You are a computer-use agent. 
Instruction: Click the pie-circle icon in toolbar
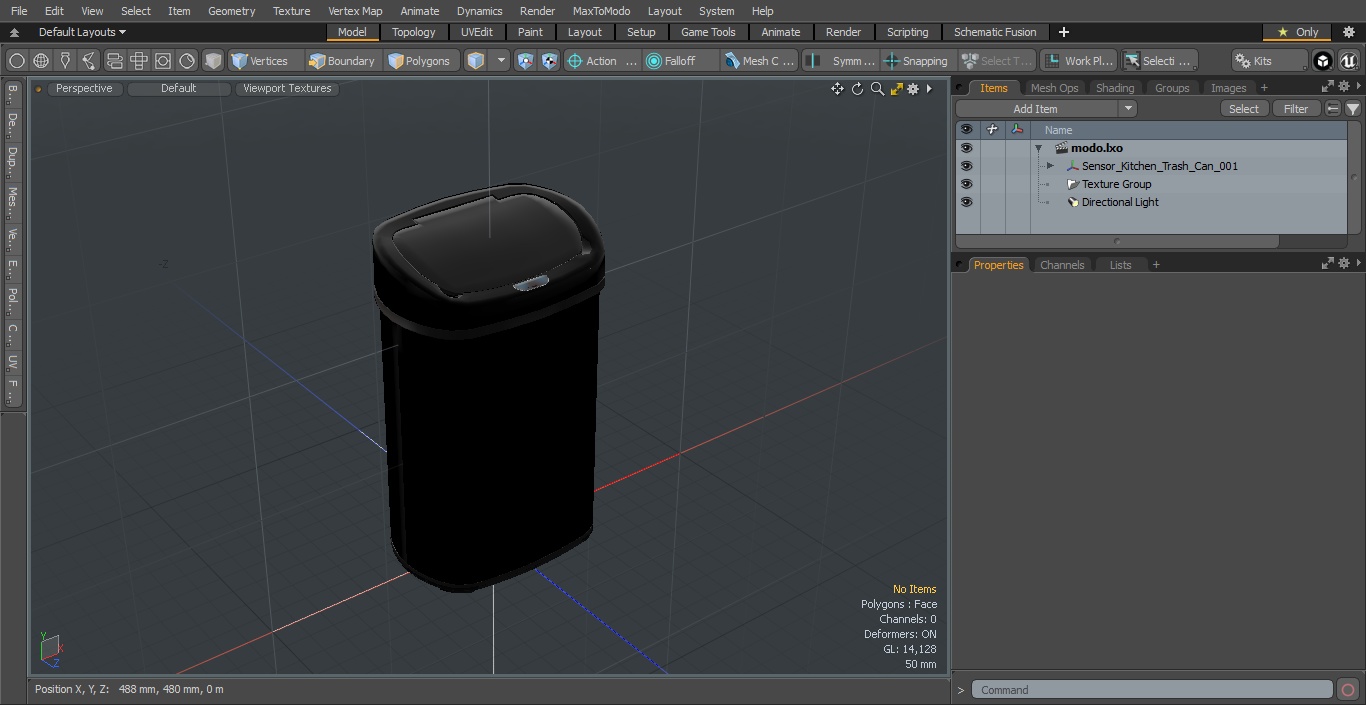[x=187, y=61]
